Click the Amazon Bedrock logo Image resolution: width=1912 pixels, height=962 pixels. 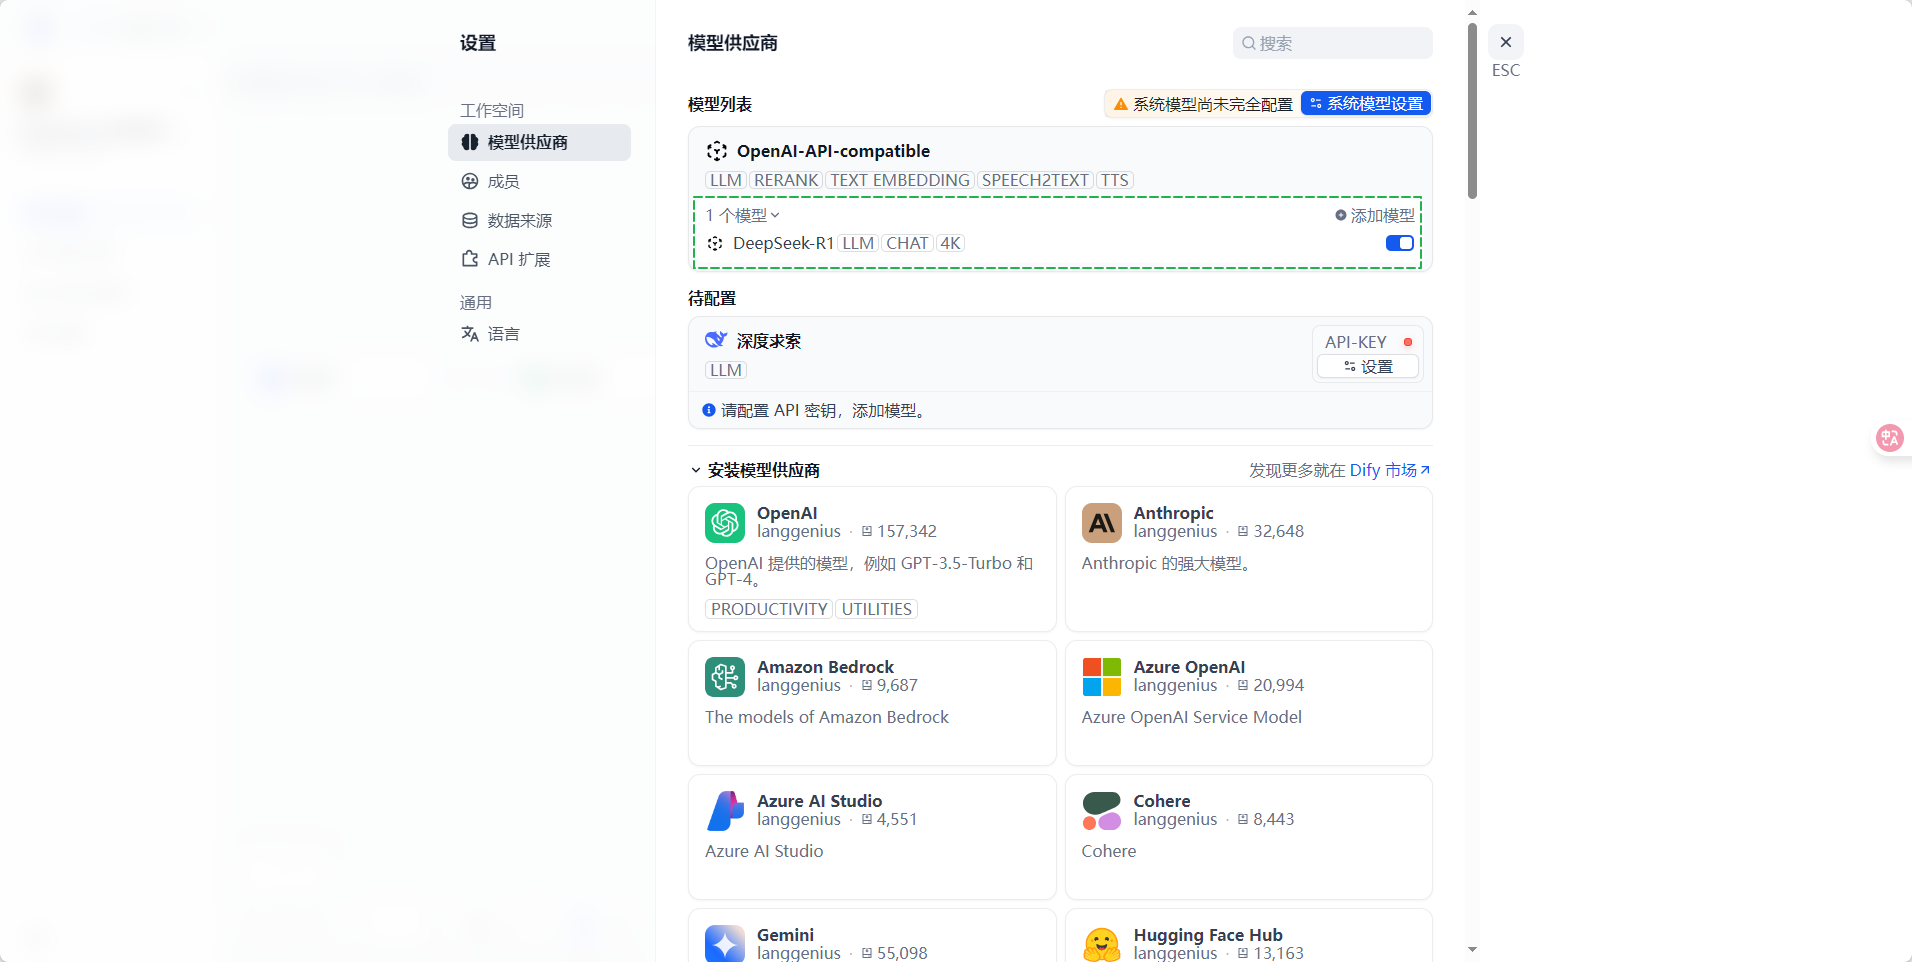pos(725,677)
